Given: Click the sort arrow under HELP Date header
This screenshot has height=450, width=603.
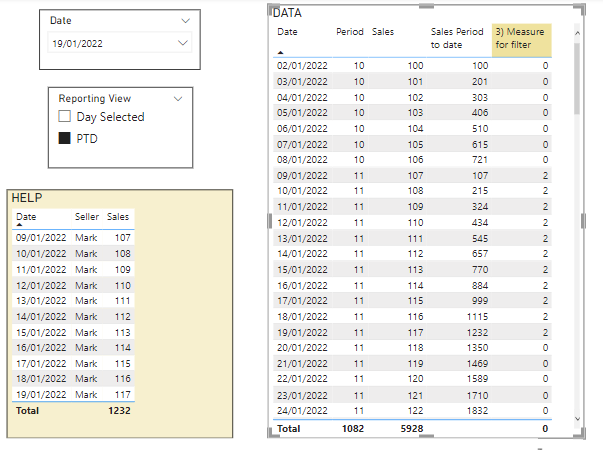Looking at the screenshot, I should pos(19,225).
